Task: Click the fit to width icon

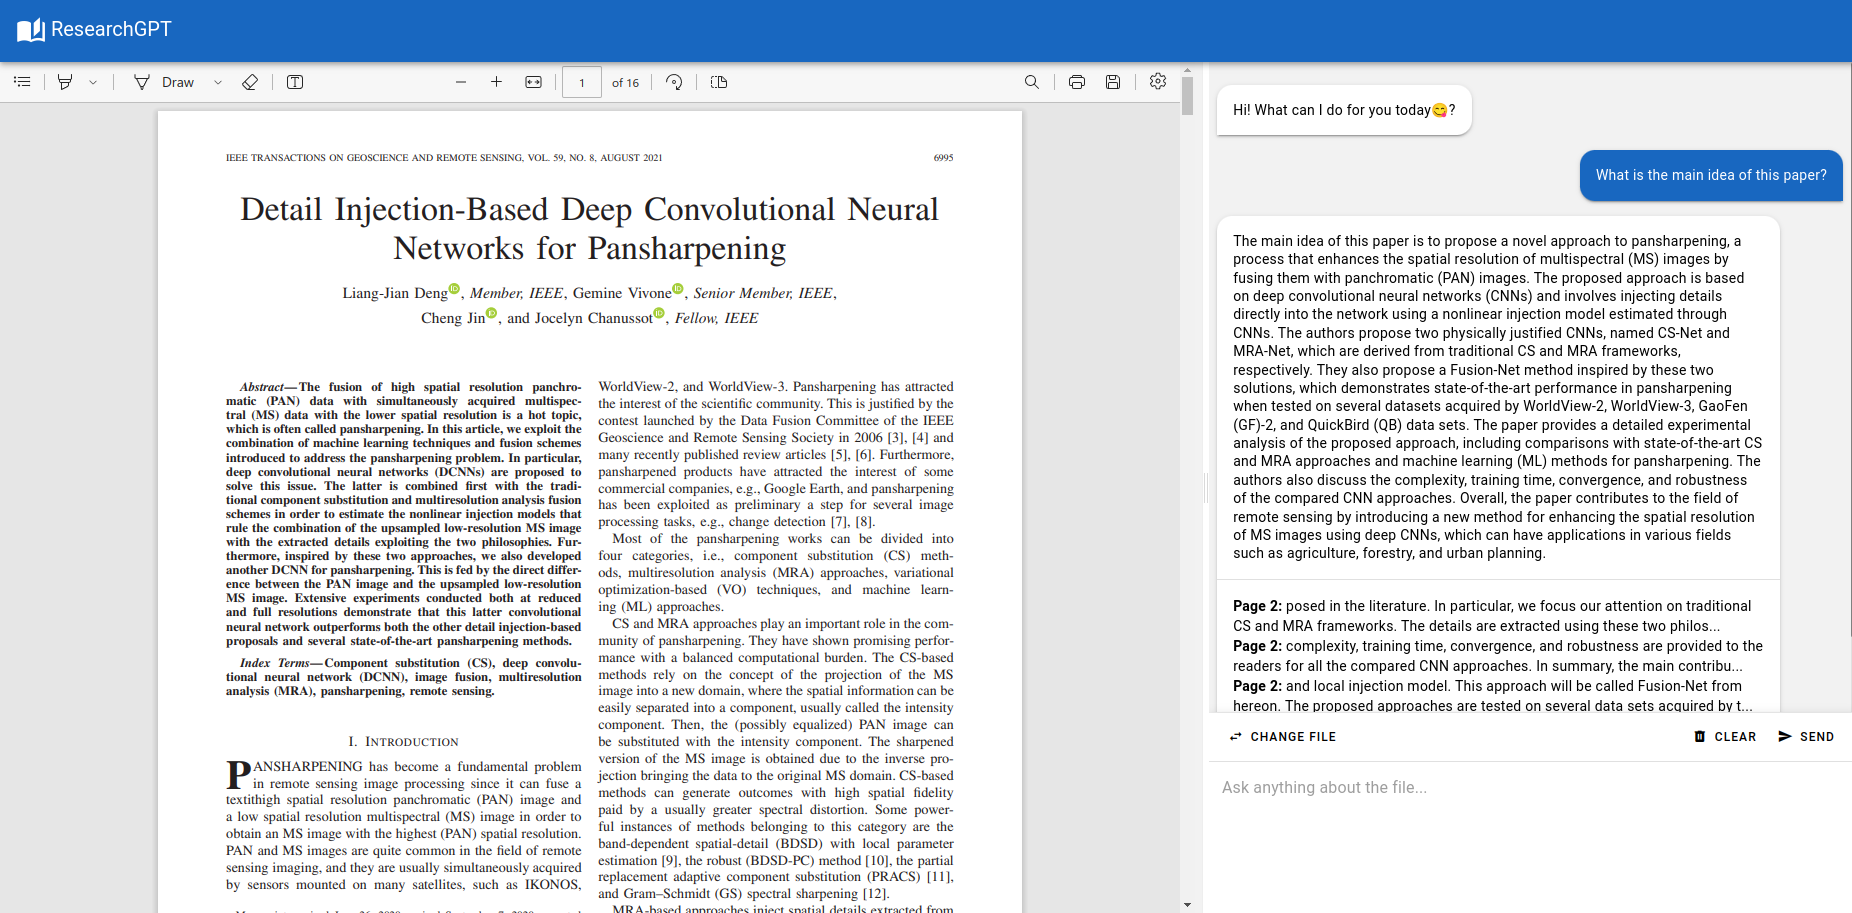Action: tap(534, 82)
